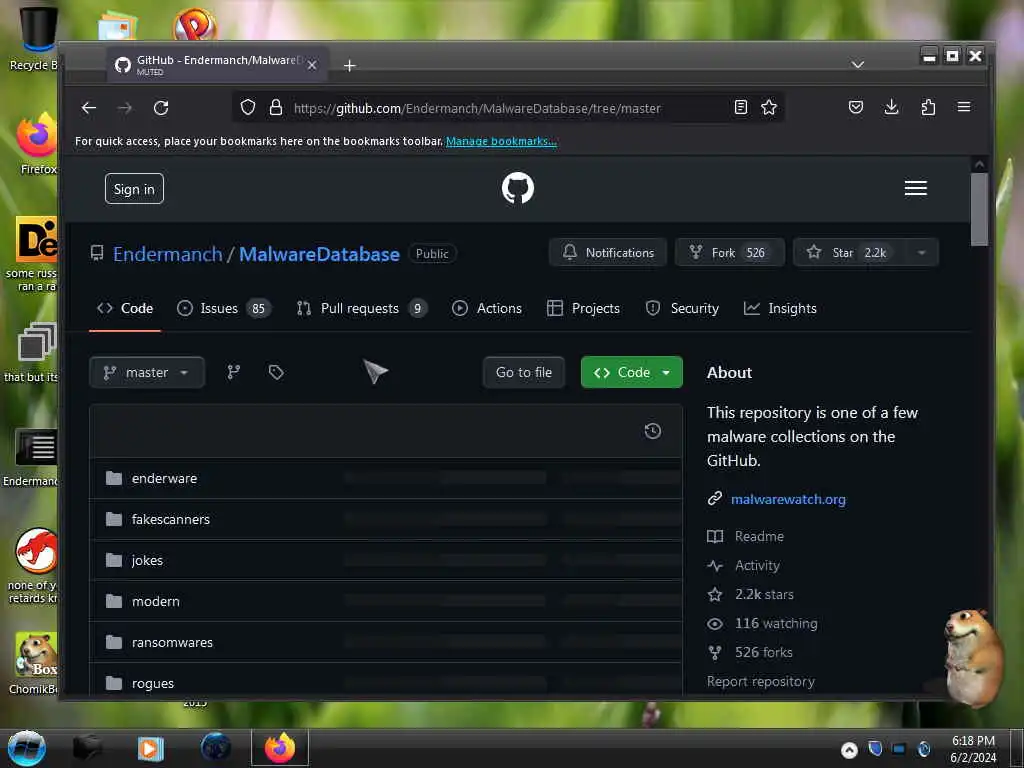Open Endermanch owner profile link

coord(168,254)
